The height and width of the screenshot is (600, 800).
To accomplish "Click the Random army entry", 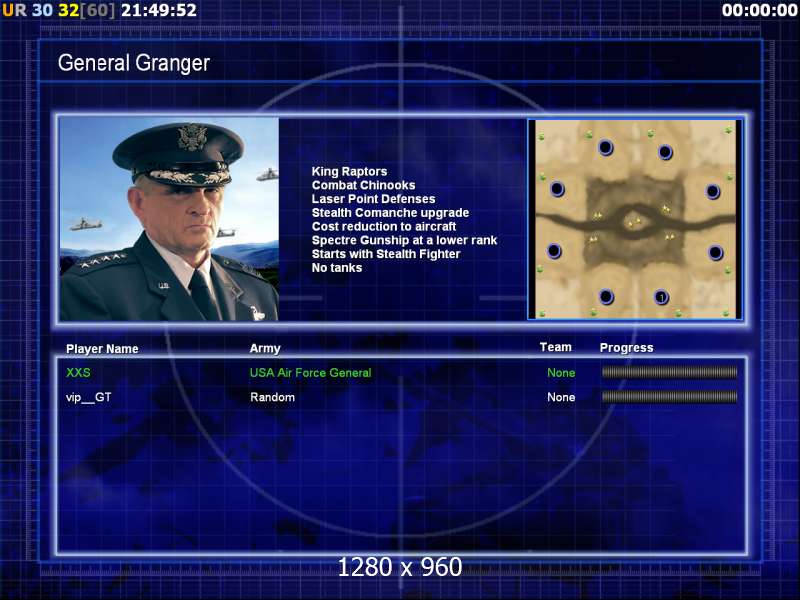I will [272, 397].
